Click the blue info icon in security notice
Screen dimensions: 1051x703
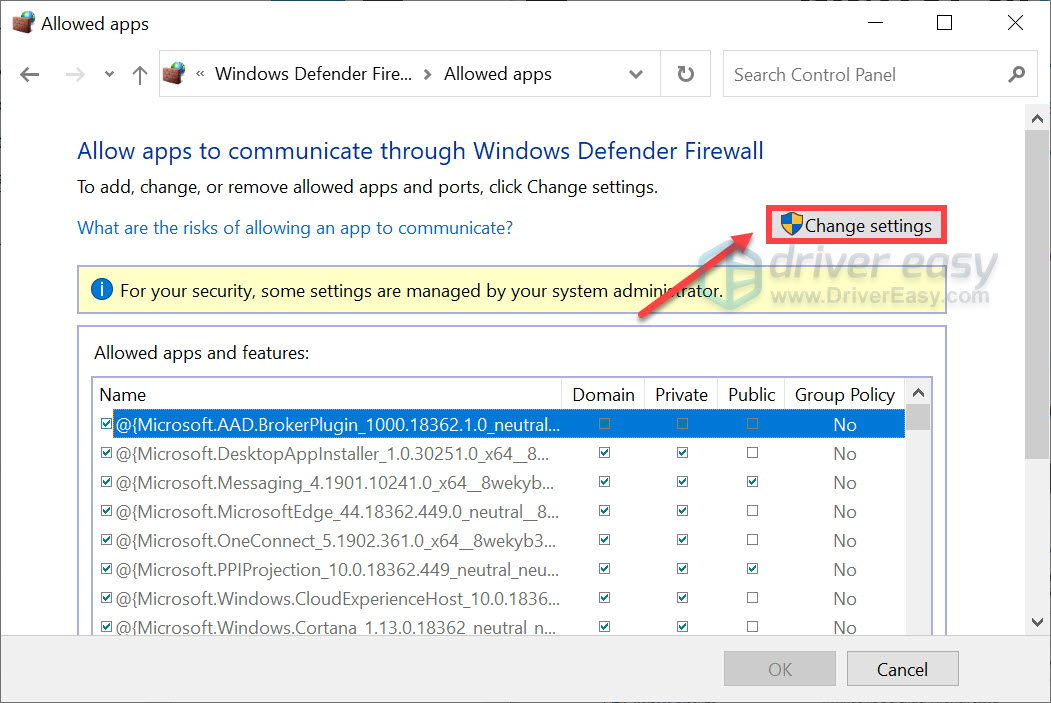coord(102,290)
